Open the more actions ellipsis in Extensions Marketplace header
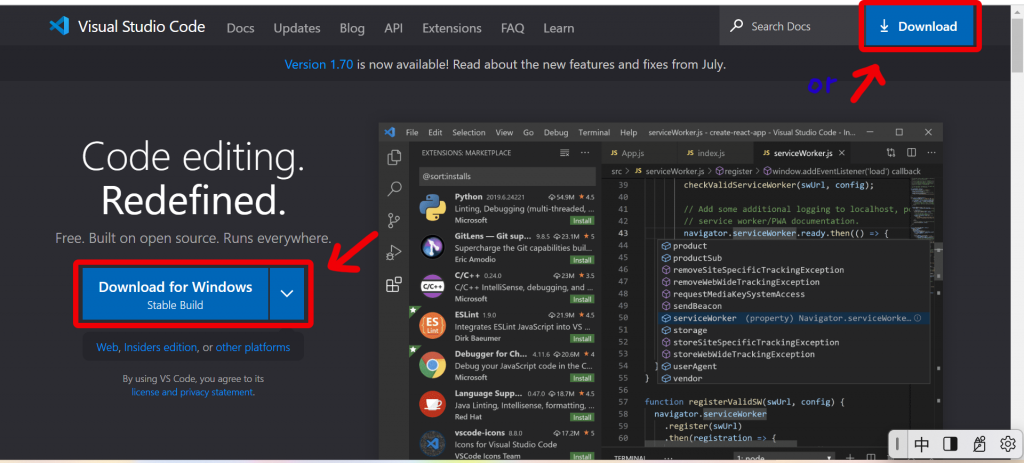Image resolution: width=1024 pixels, height=463 pixels. coord(586,153)
